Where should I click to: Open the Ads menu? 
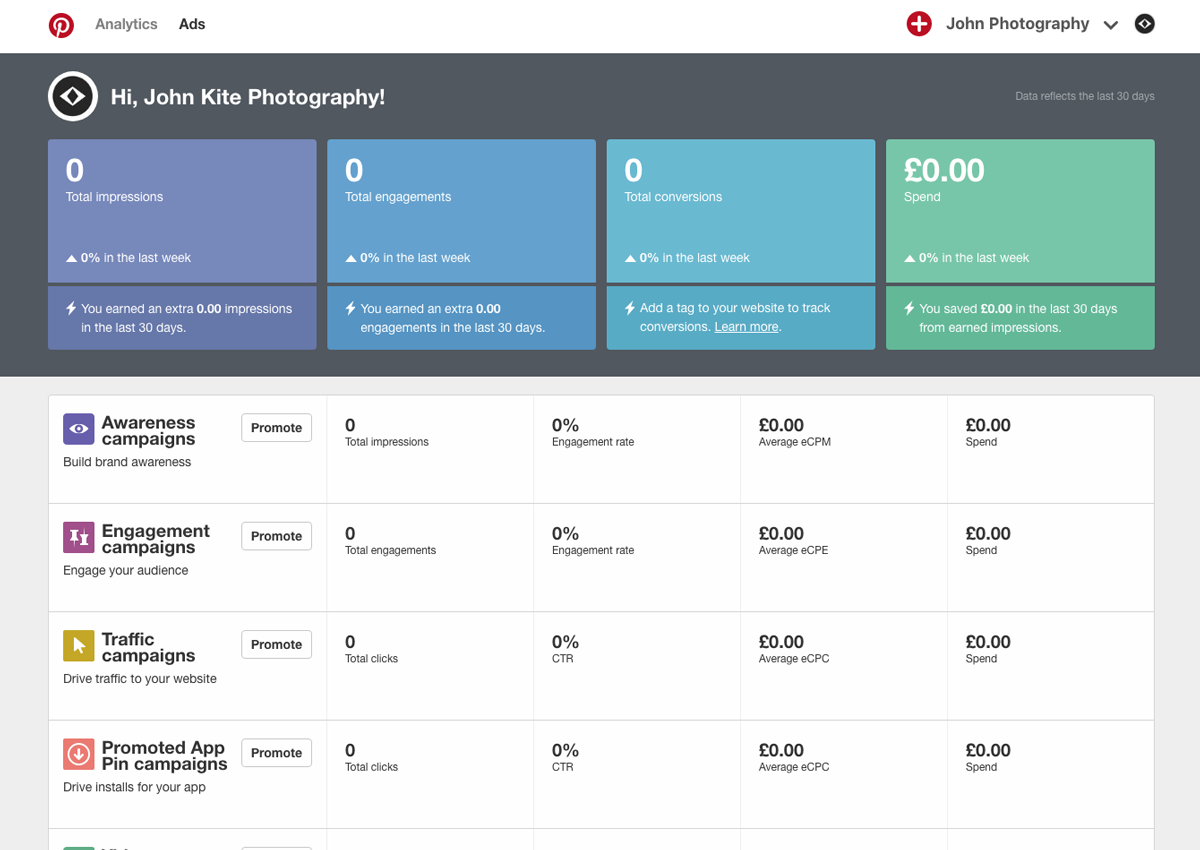point(192,24)
